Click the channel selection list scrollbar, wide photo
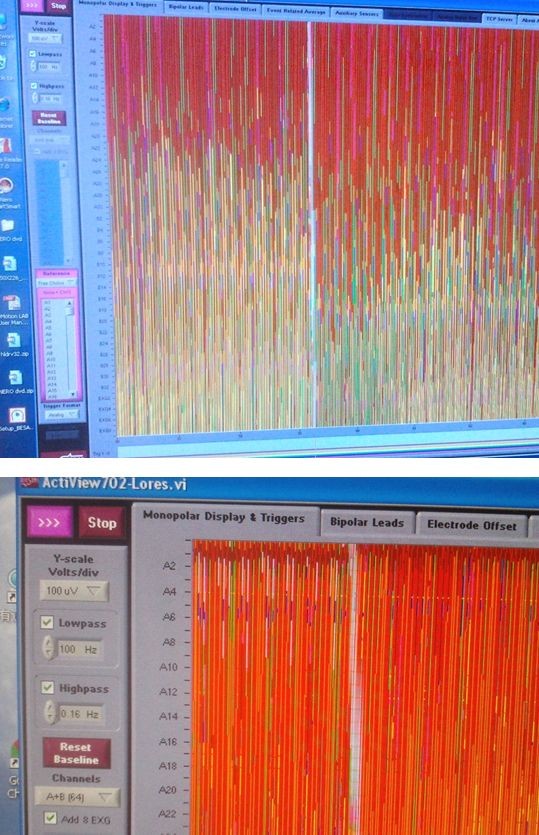This screenshot has width=539, height=835. [x=64, y=213]
